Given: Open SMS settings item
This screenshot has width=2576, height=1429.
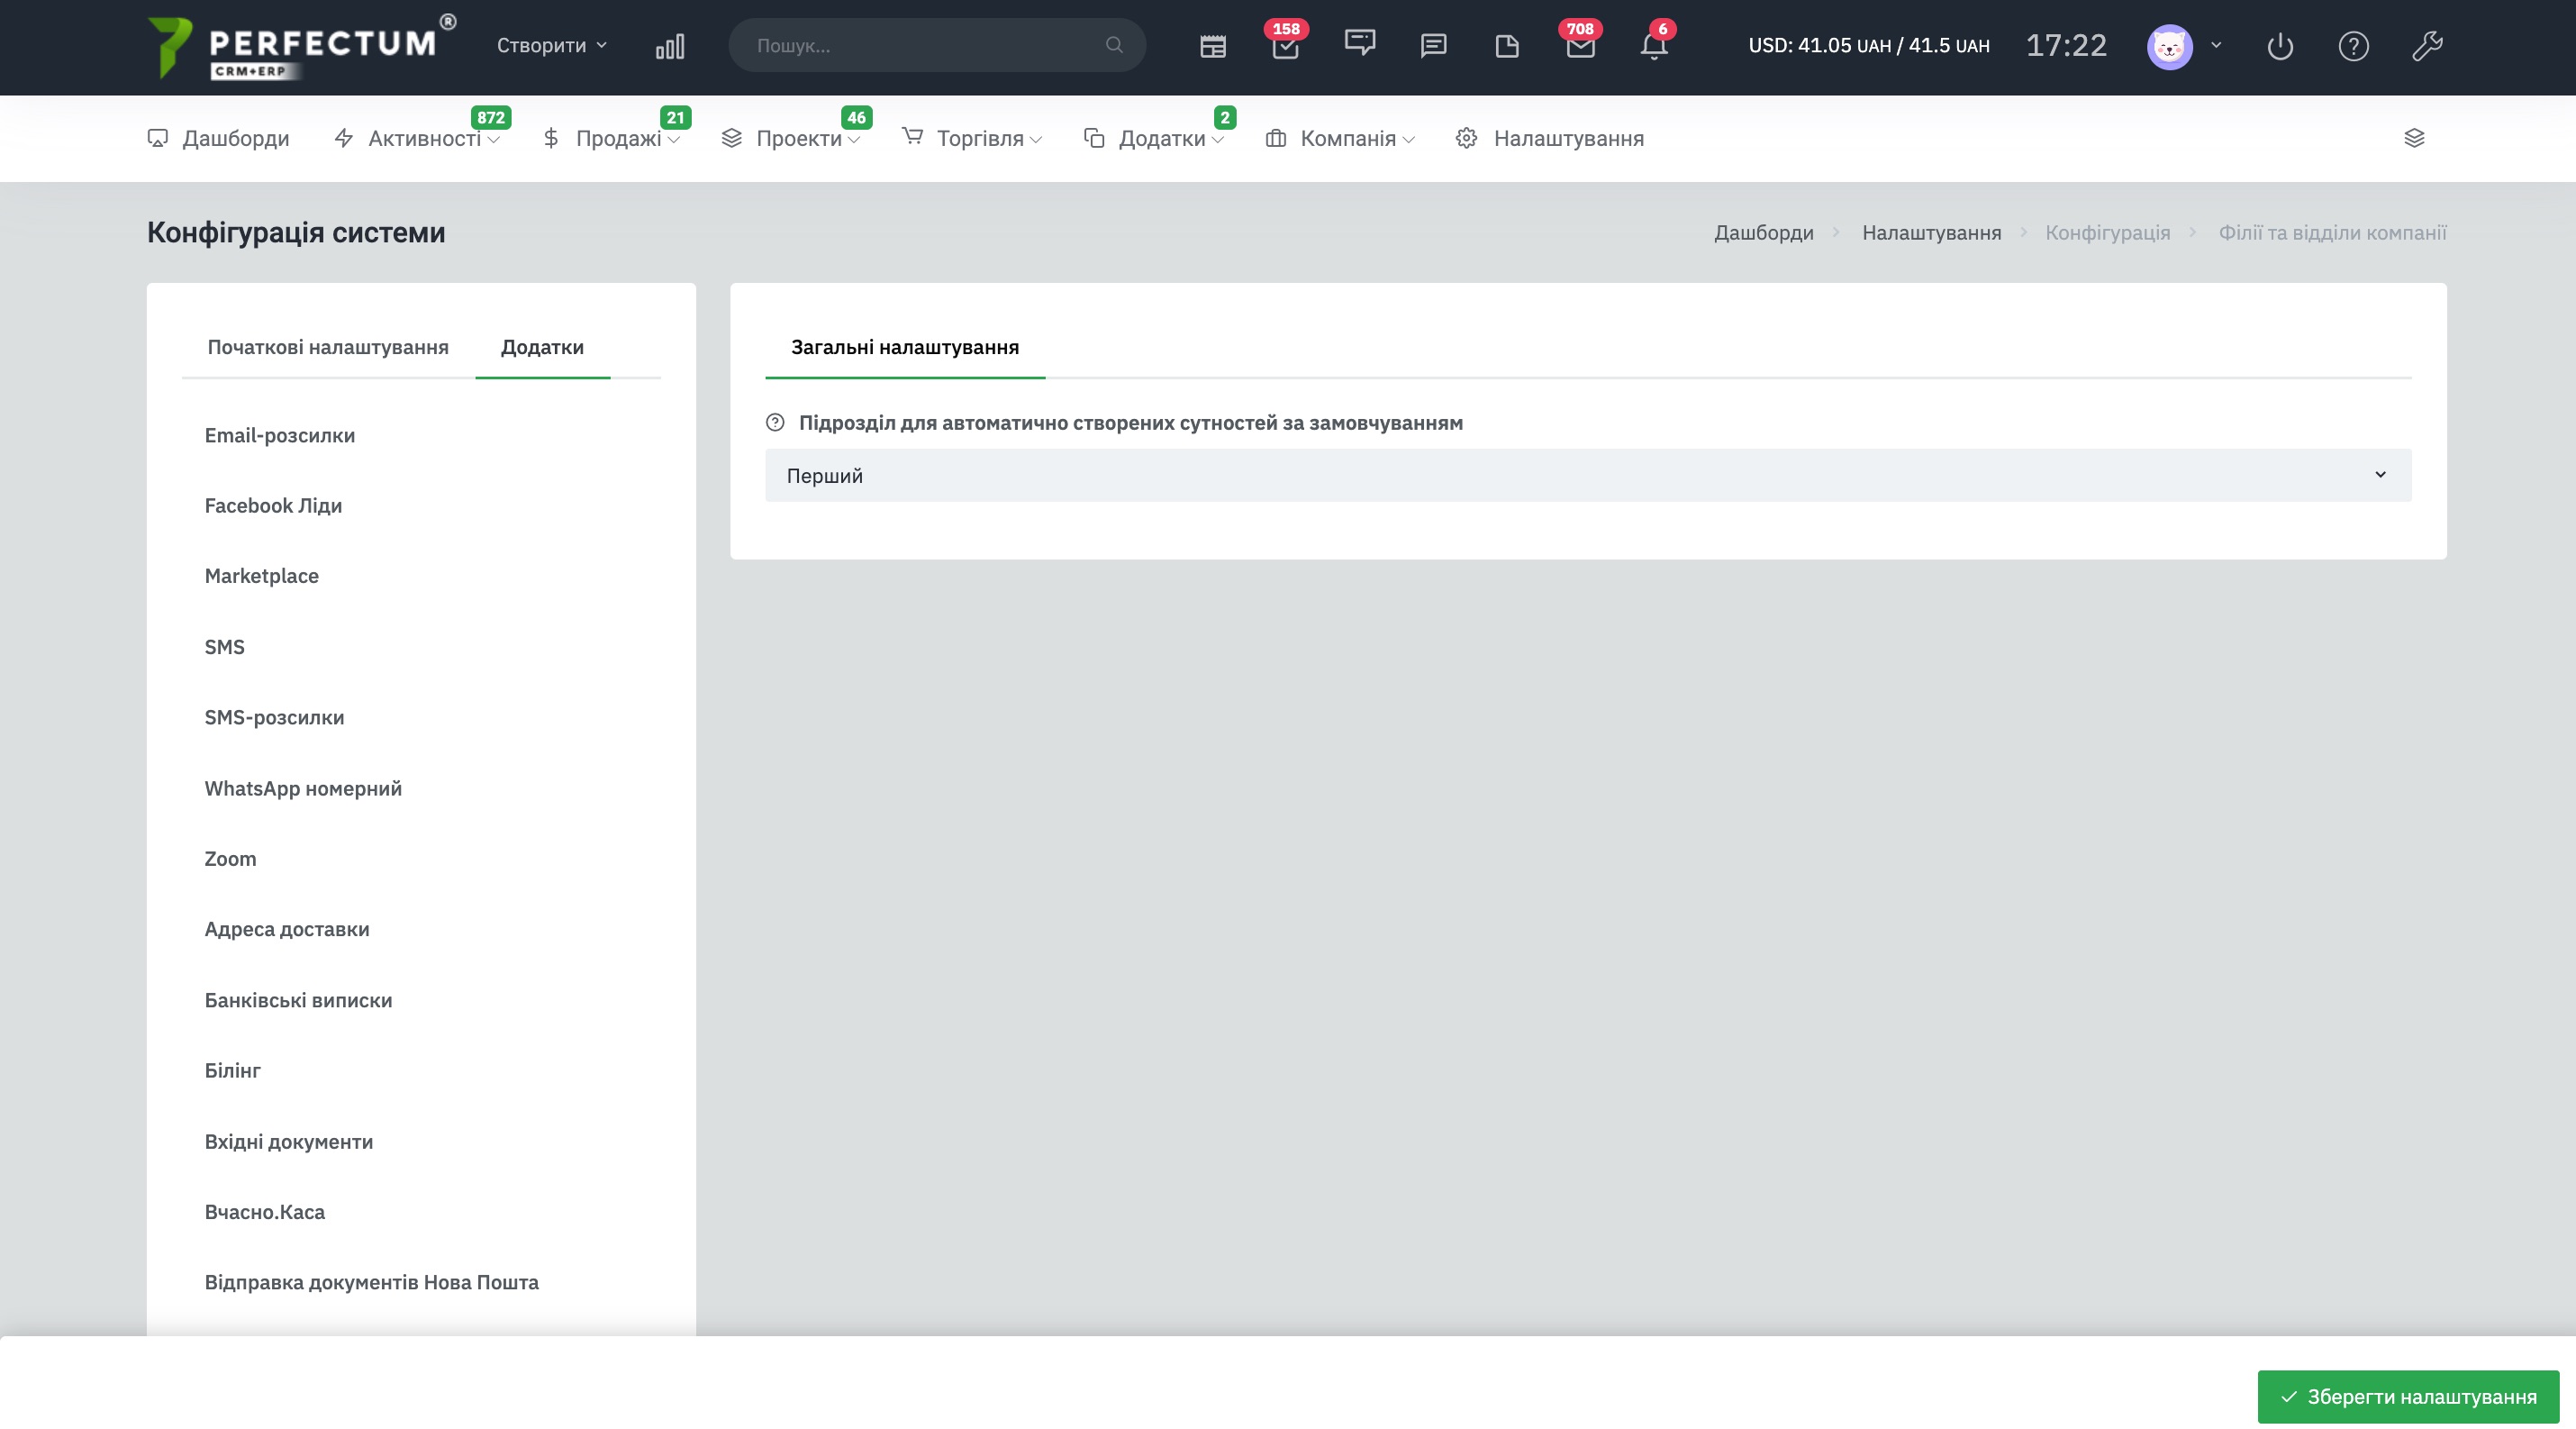Looking at the screenshot, I should coord(225,647).
